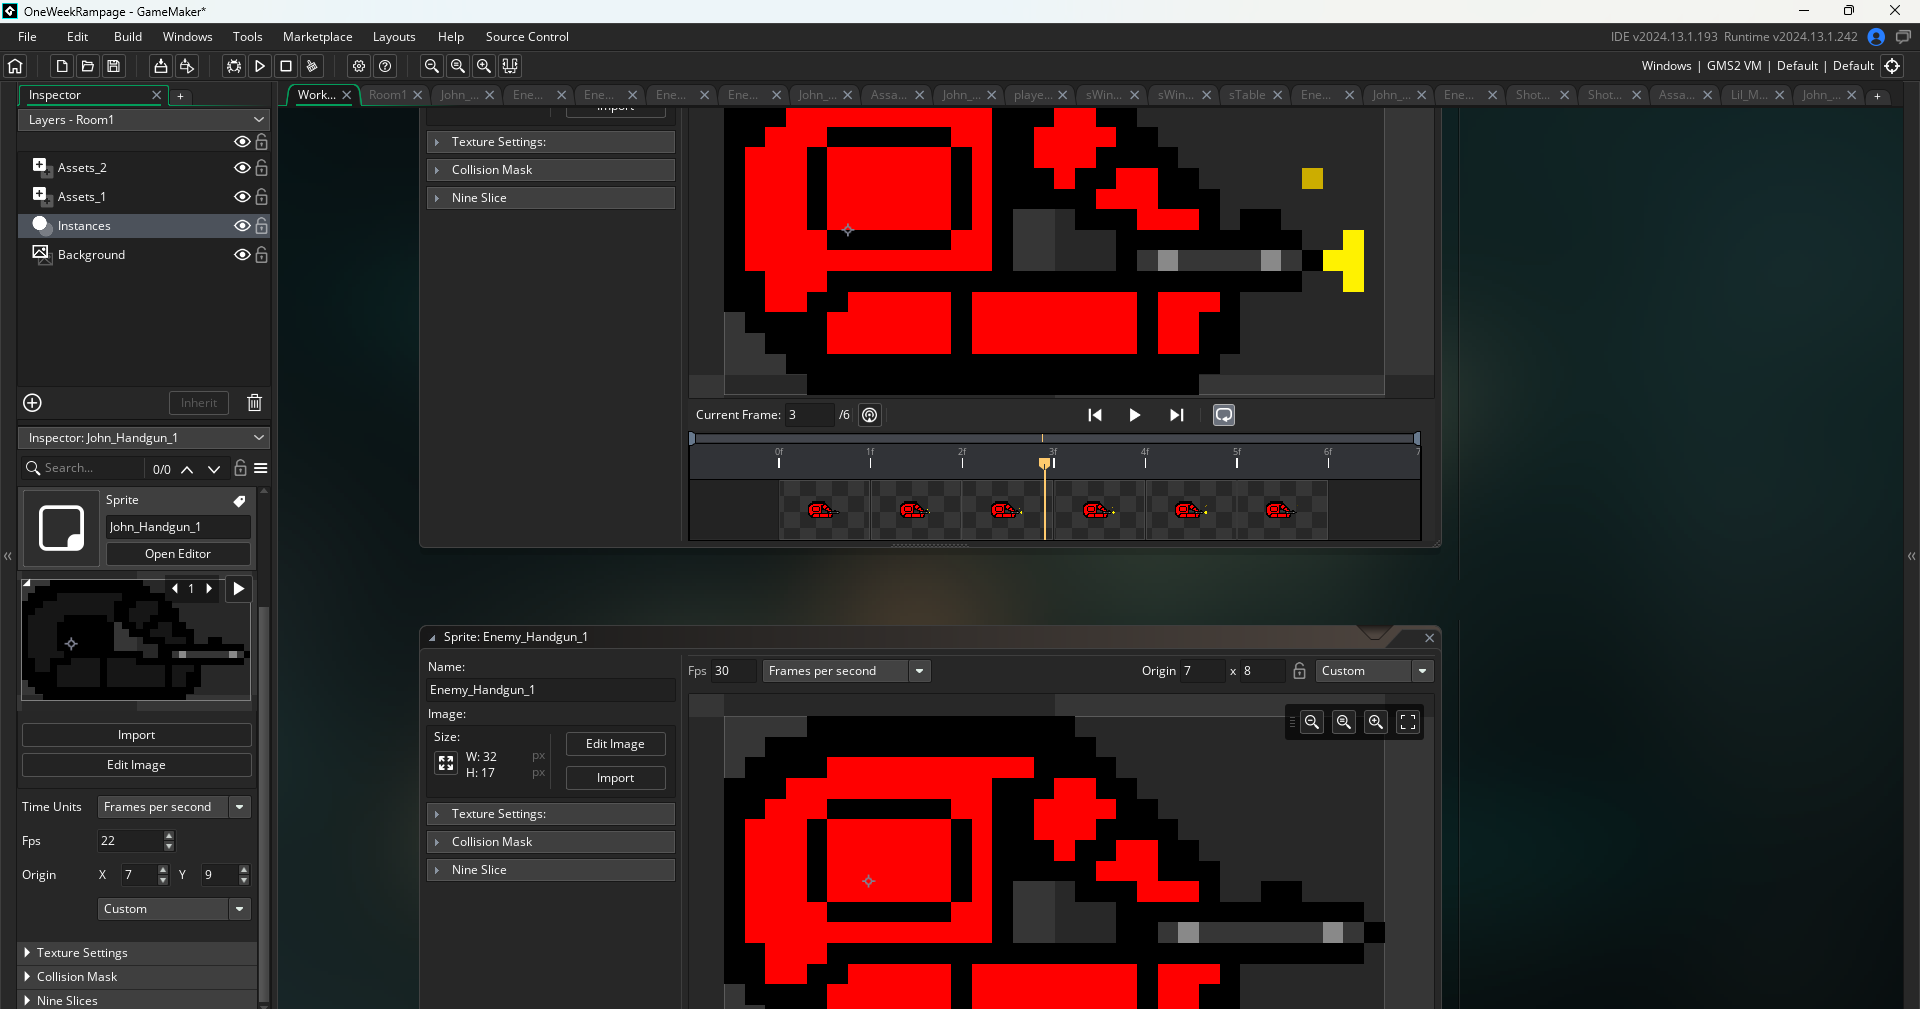This screenshot has width=1920, height=1009.
Task: Open Enemy_Handgun_1 origin Custom dropdown
Action: pos(1374,671)
